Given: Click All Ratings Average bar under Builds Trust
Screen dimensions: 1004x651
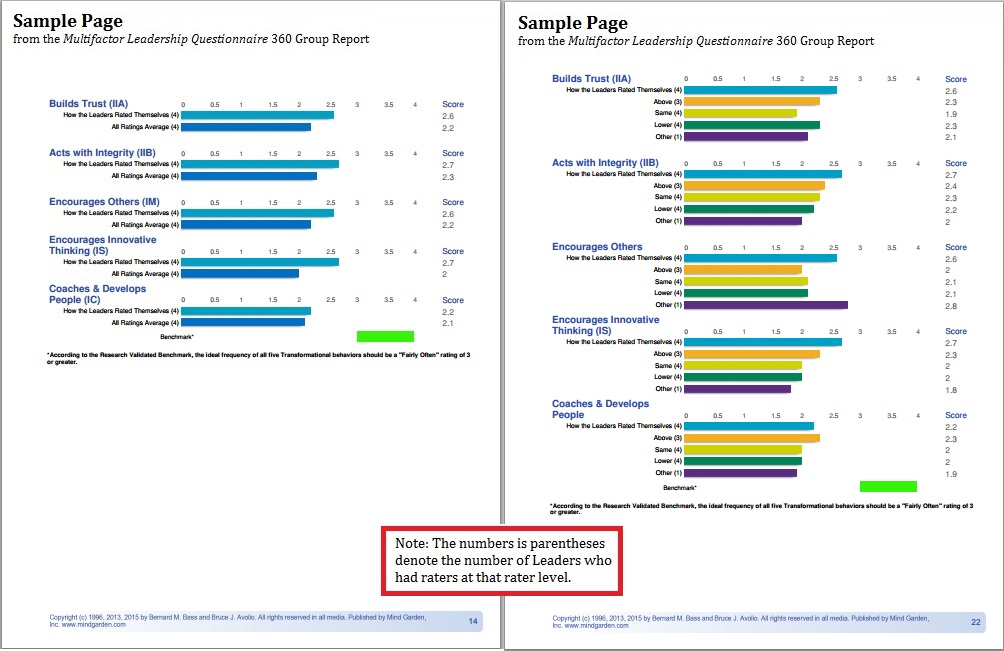Looking at the screenshot, I should pyautogui.click(x=246, y=127).
